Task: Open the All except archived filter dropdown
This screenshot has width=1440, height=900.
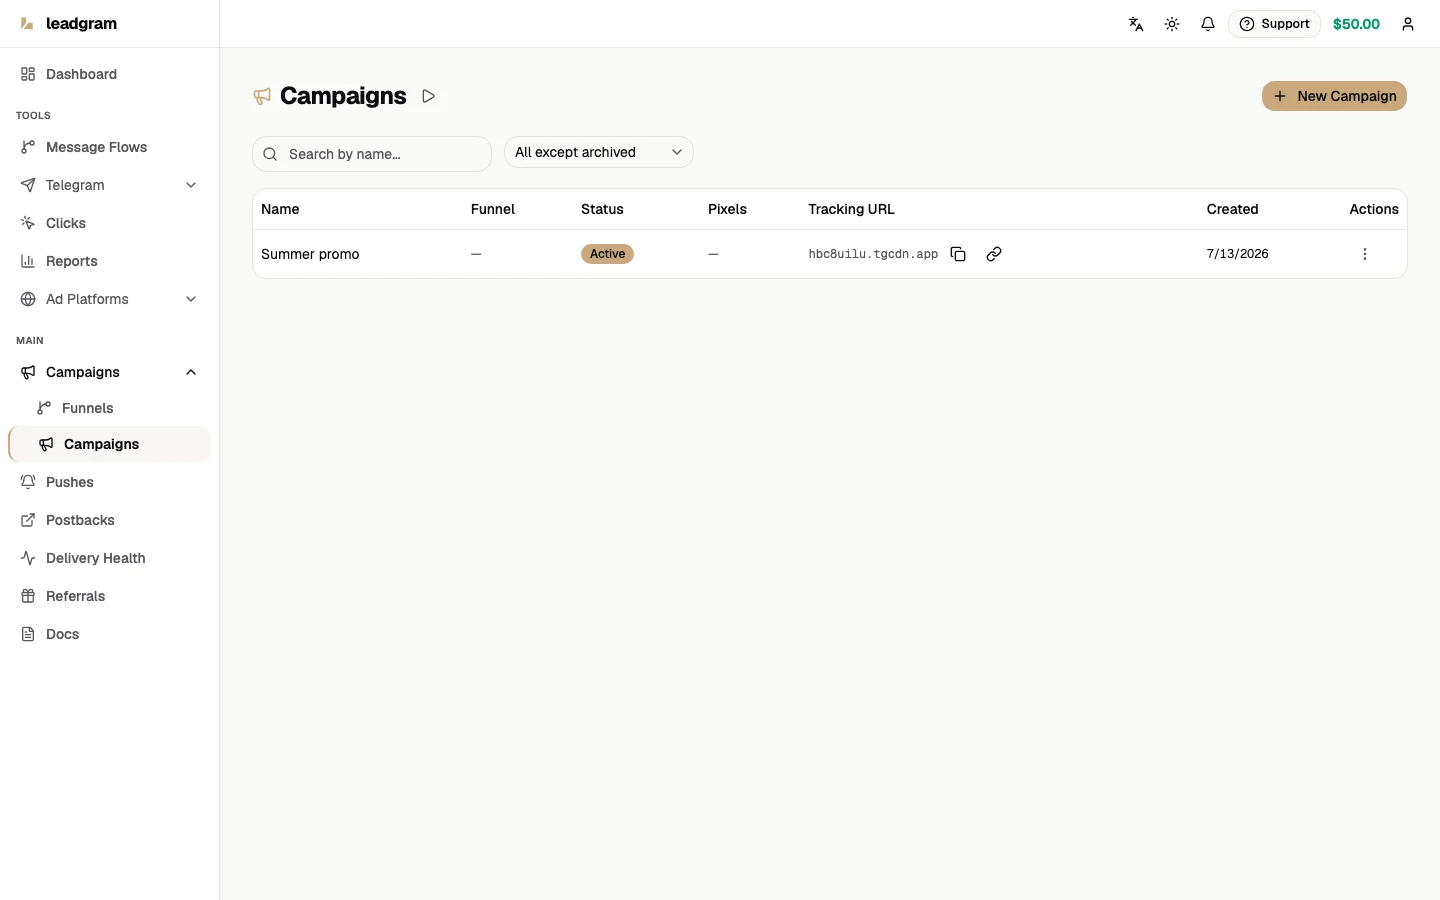Action: [598, 152]
